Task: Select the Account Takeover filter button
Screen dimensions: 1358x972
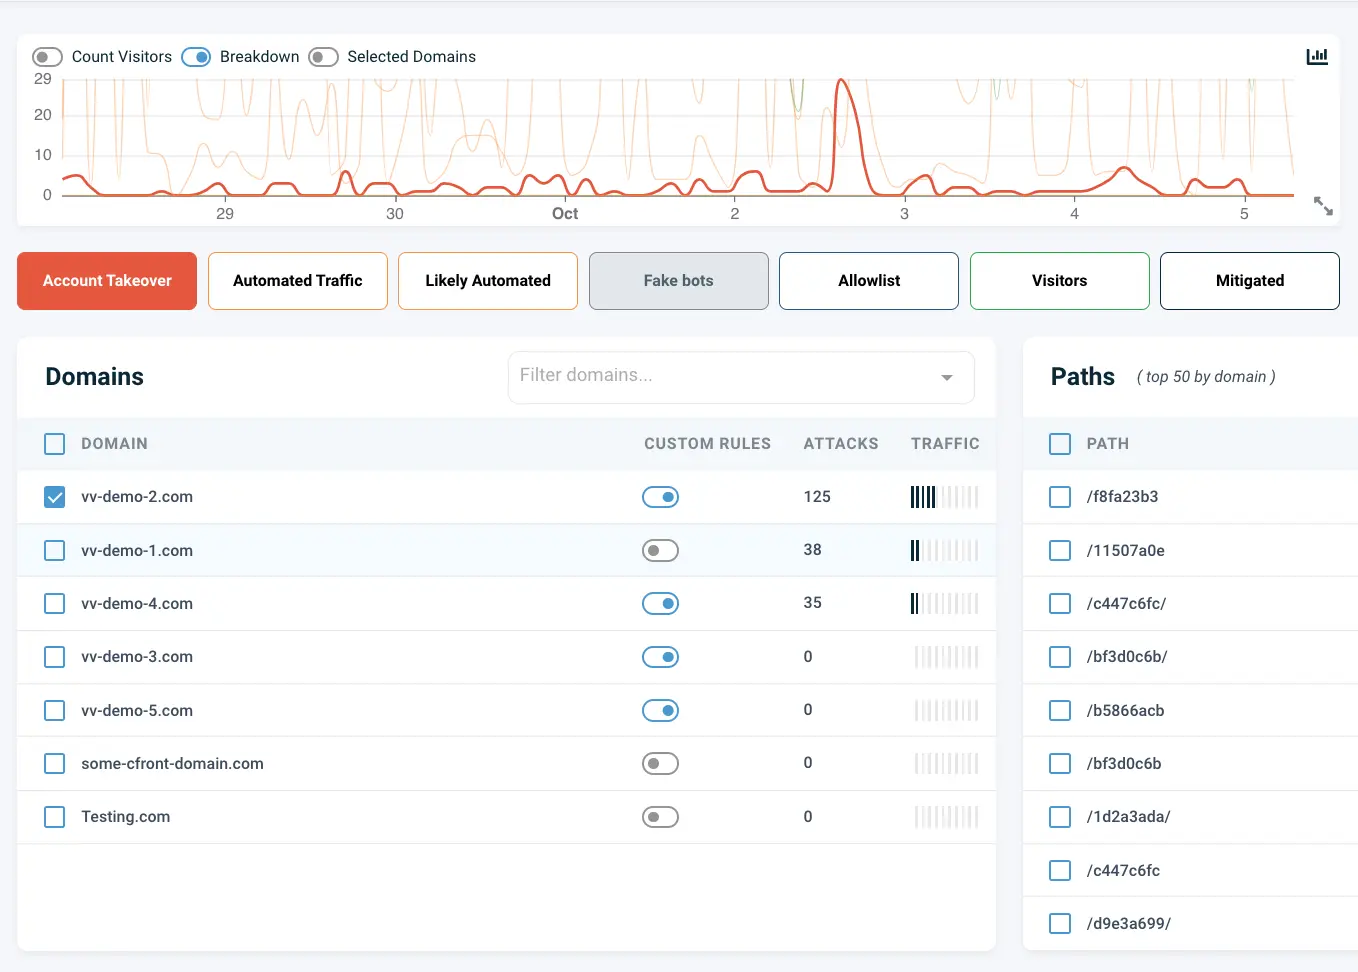Action: point(106,281)
